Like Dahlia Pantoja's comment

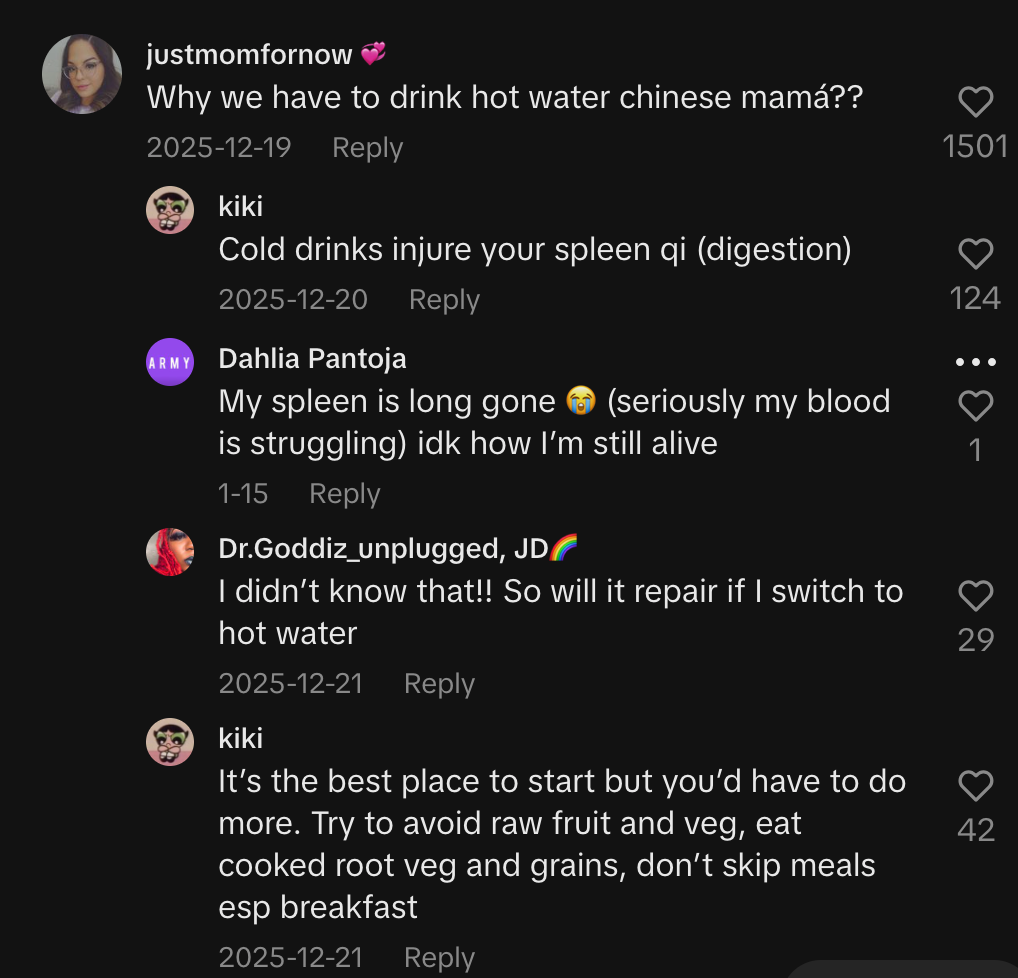click(x=975, y=406)
